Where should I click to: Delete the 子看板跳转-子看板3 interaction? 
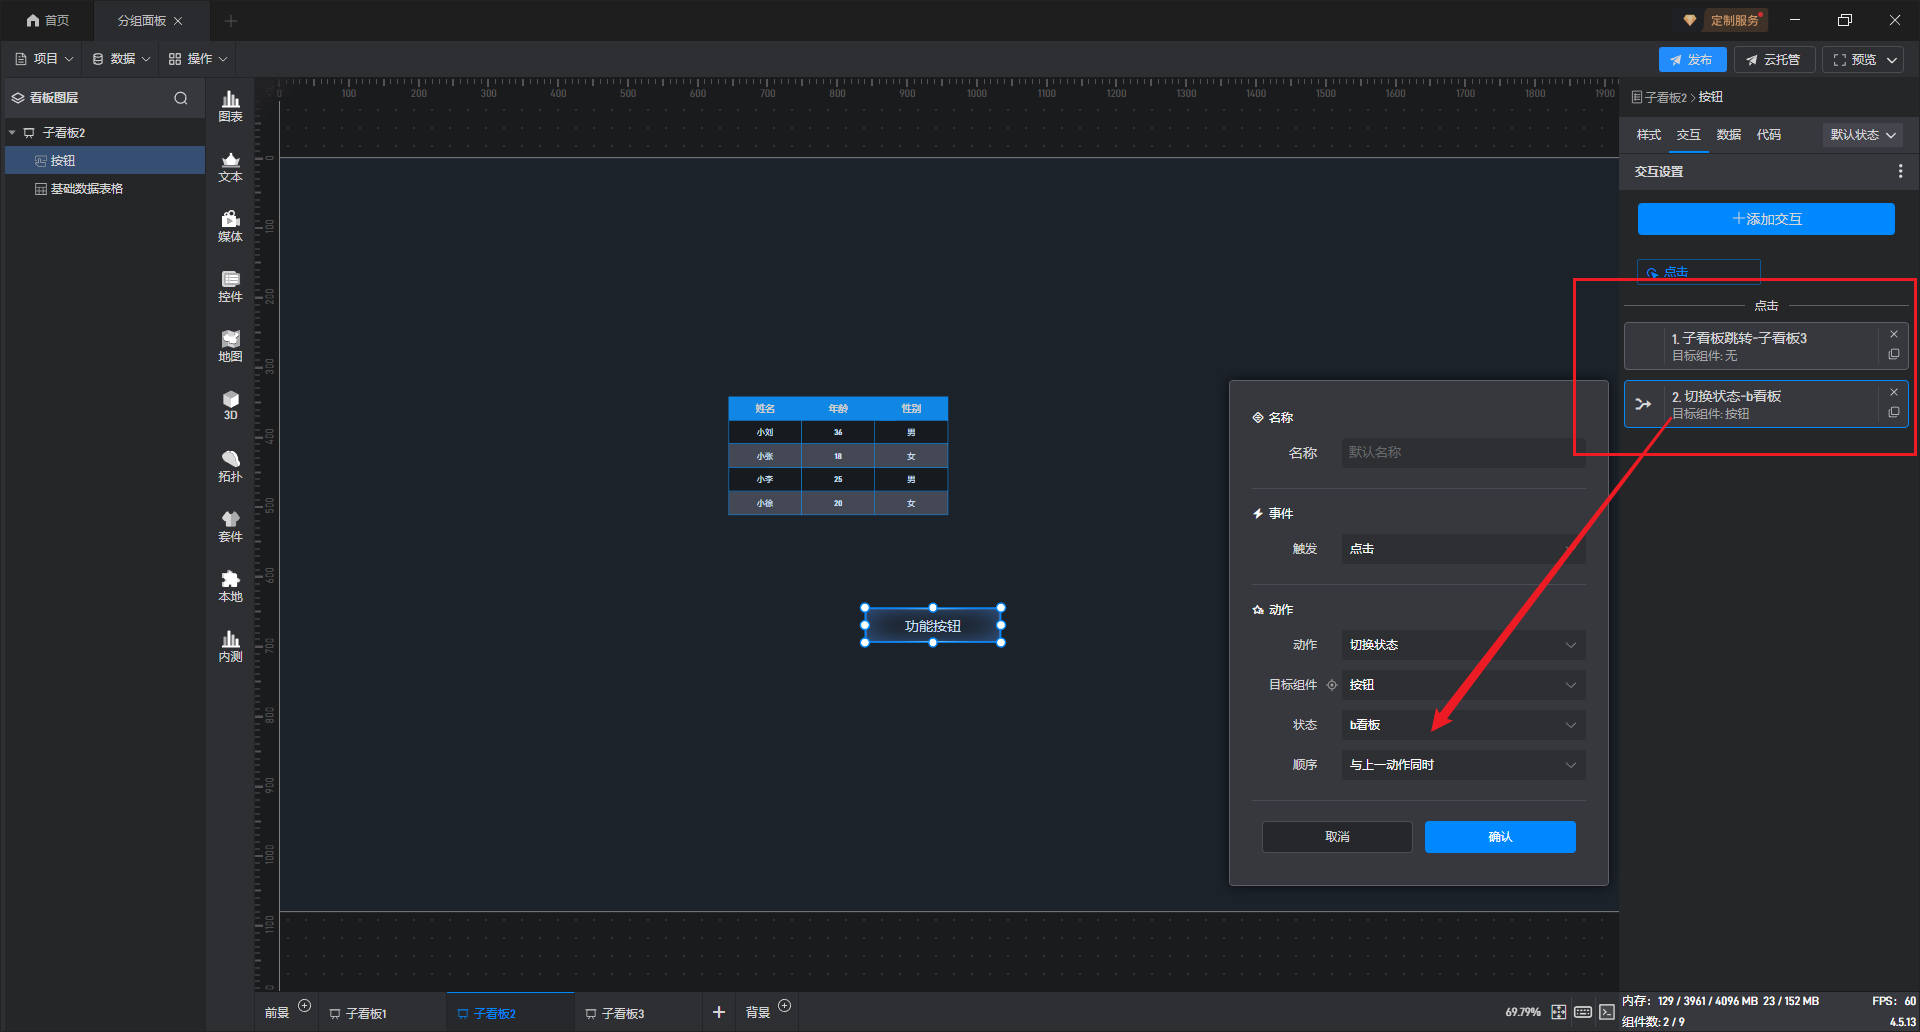1893,335
